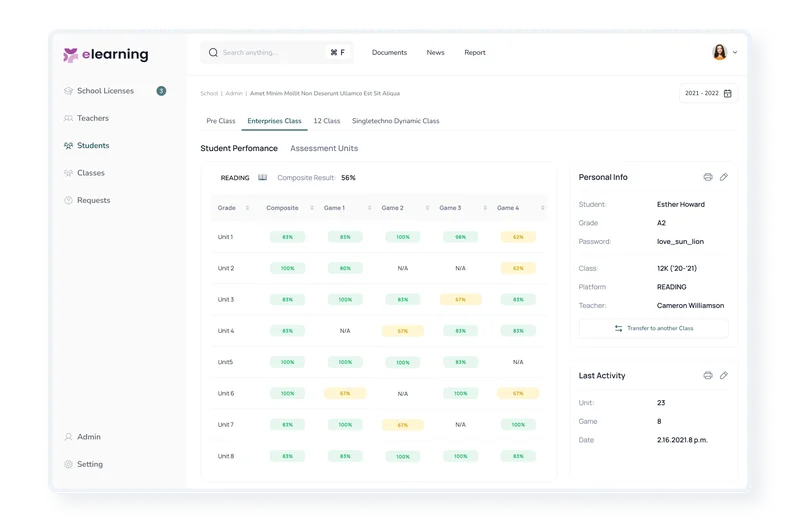Switch to the Pre Class tab

(221, 121)
